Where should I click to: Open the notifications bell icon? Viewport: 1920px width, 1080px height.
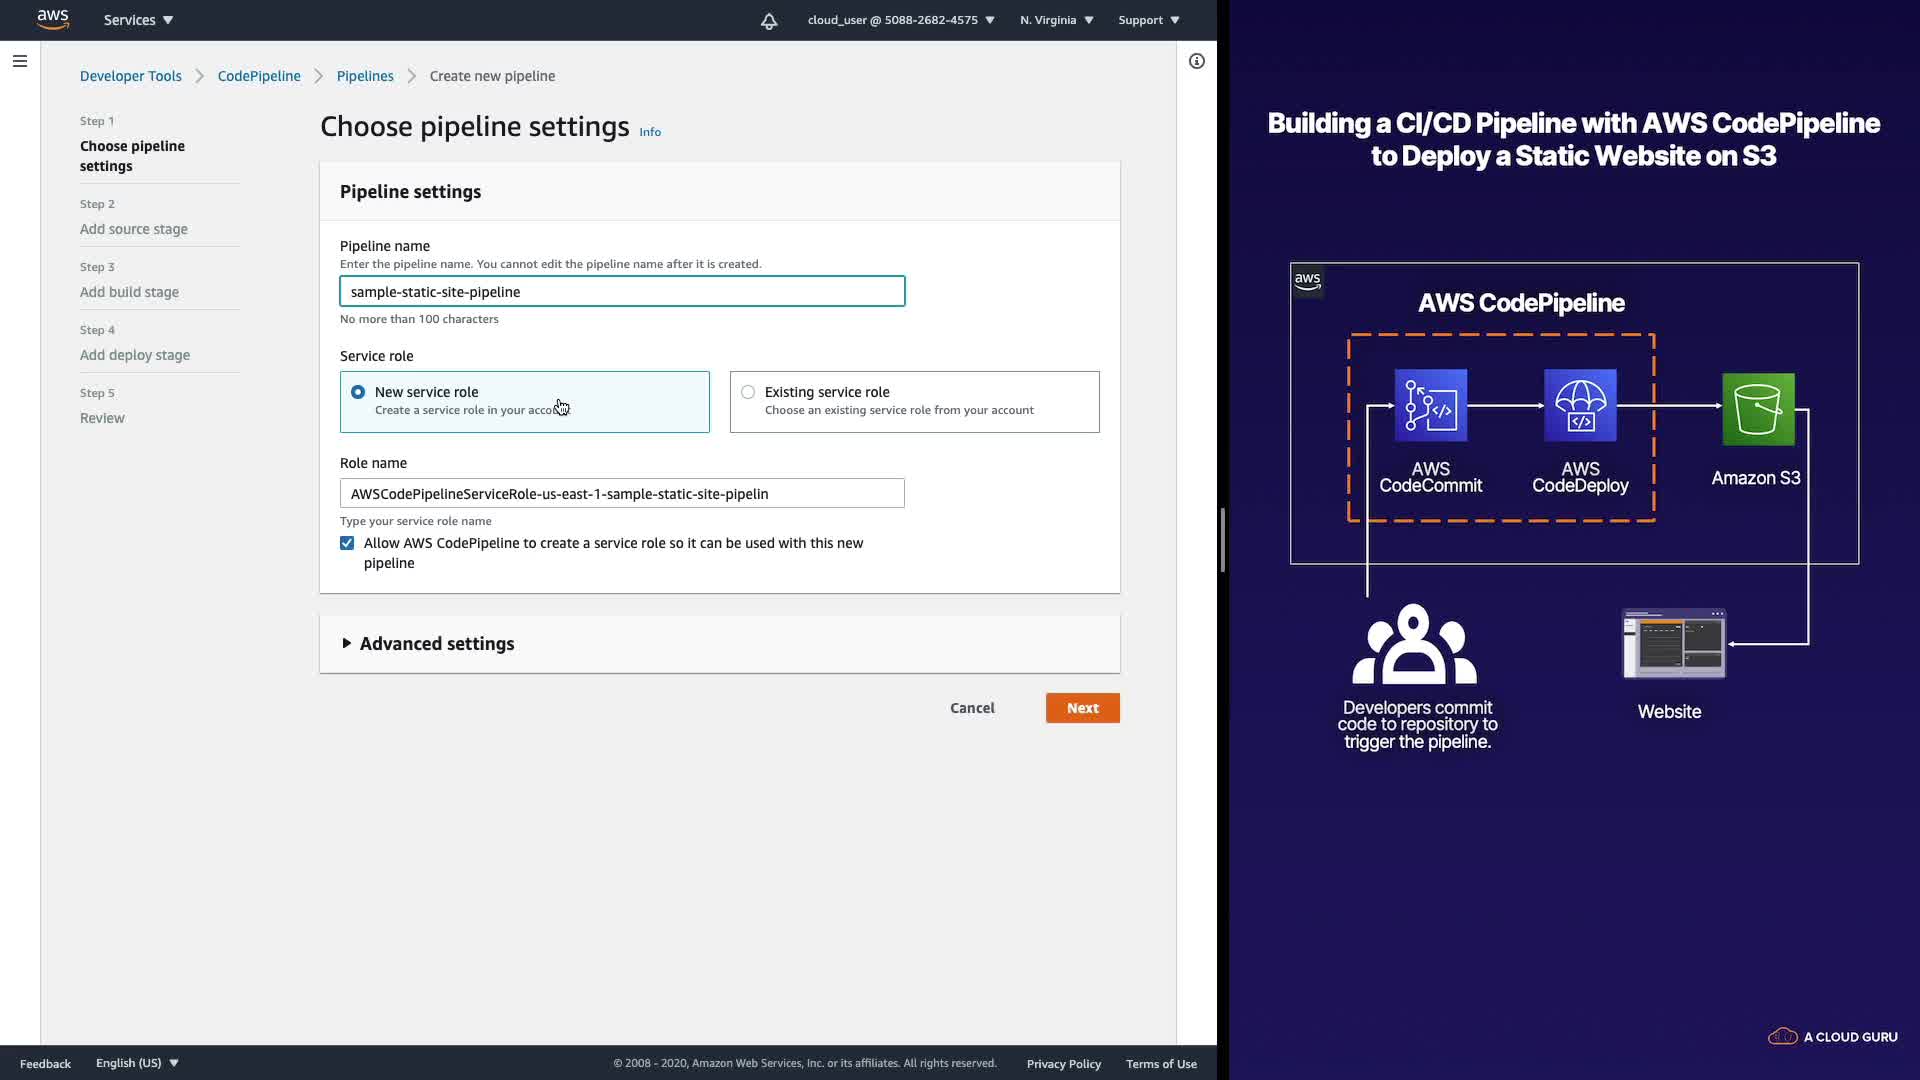(768, 21)
